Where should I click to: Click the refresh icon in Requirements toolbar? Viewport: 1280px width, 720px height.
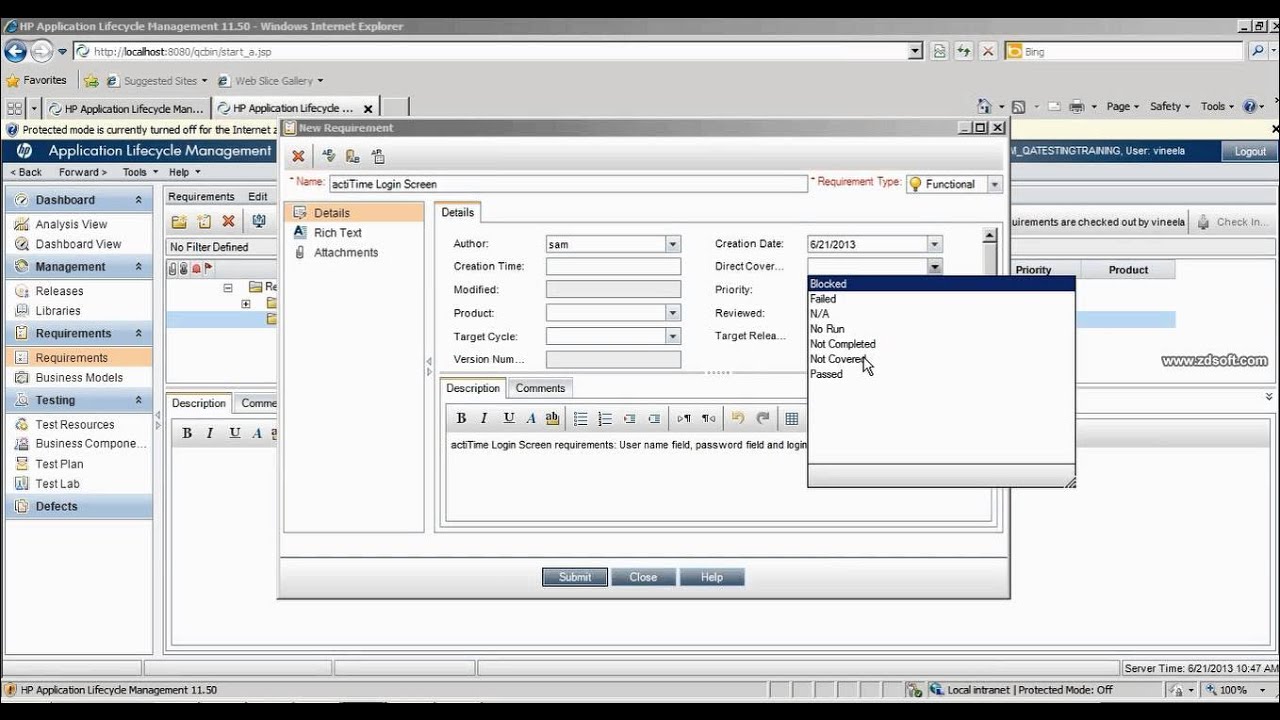tap(259, 221)
